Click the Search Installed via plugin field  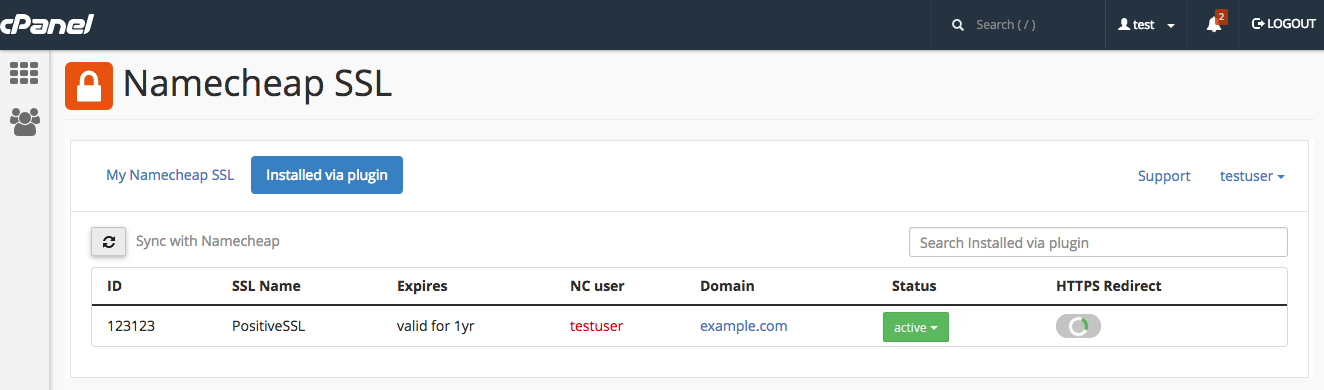[1098, 242]
